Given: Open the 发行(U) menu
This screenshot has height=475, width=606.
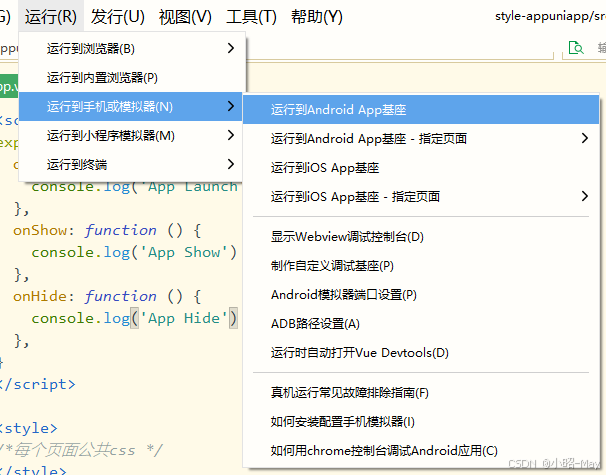Looking at the screenshot, I should coord(117,17).
